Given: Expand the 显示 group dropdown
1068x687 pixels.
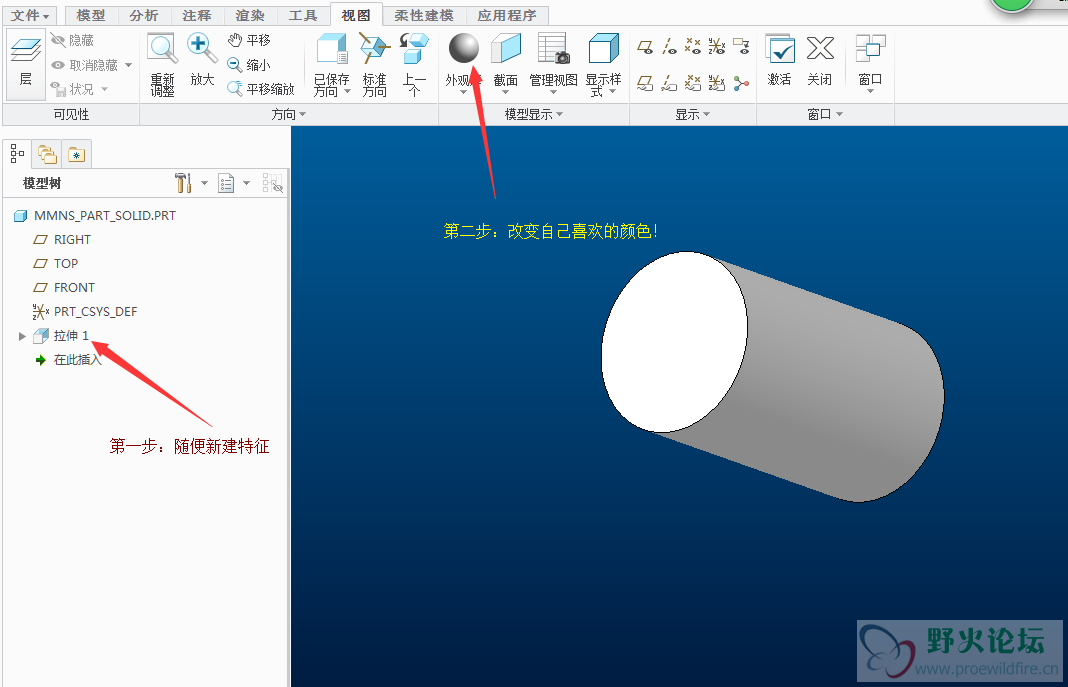Looking at the screenshot, I should click(707, 114).
